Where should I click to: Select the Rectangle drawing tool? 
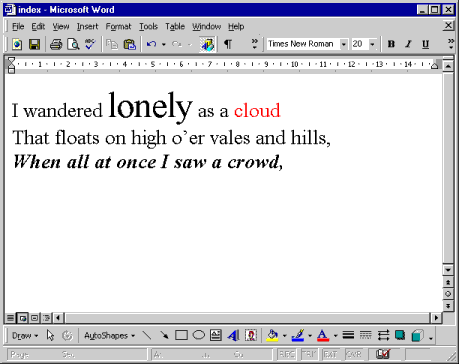[x=181, y=335]
